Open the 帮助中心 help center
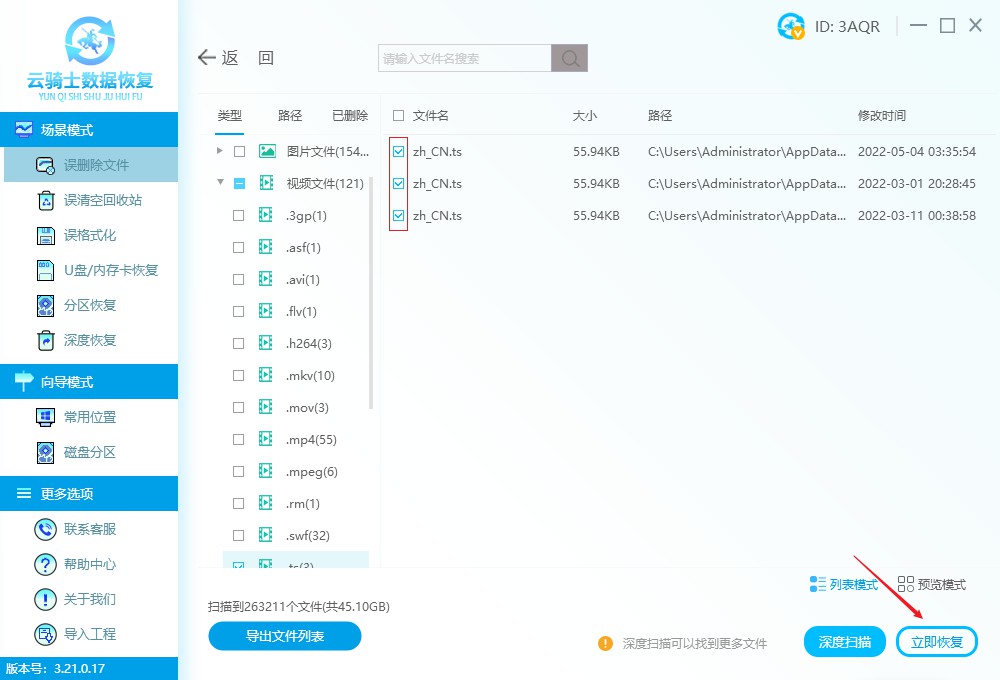Screen dimensions: 1000x680 point(77,564)
